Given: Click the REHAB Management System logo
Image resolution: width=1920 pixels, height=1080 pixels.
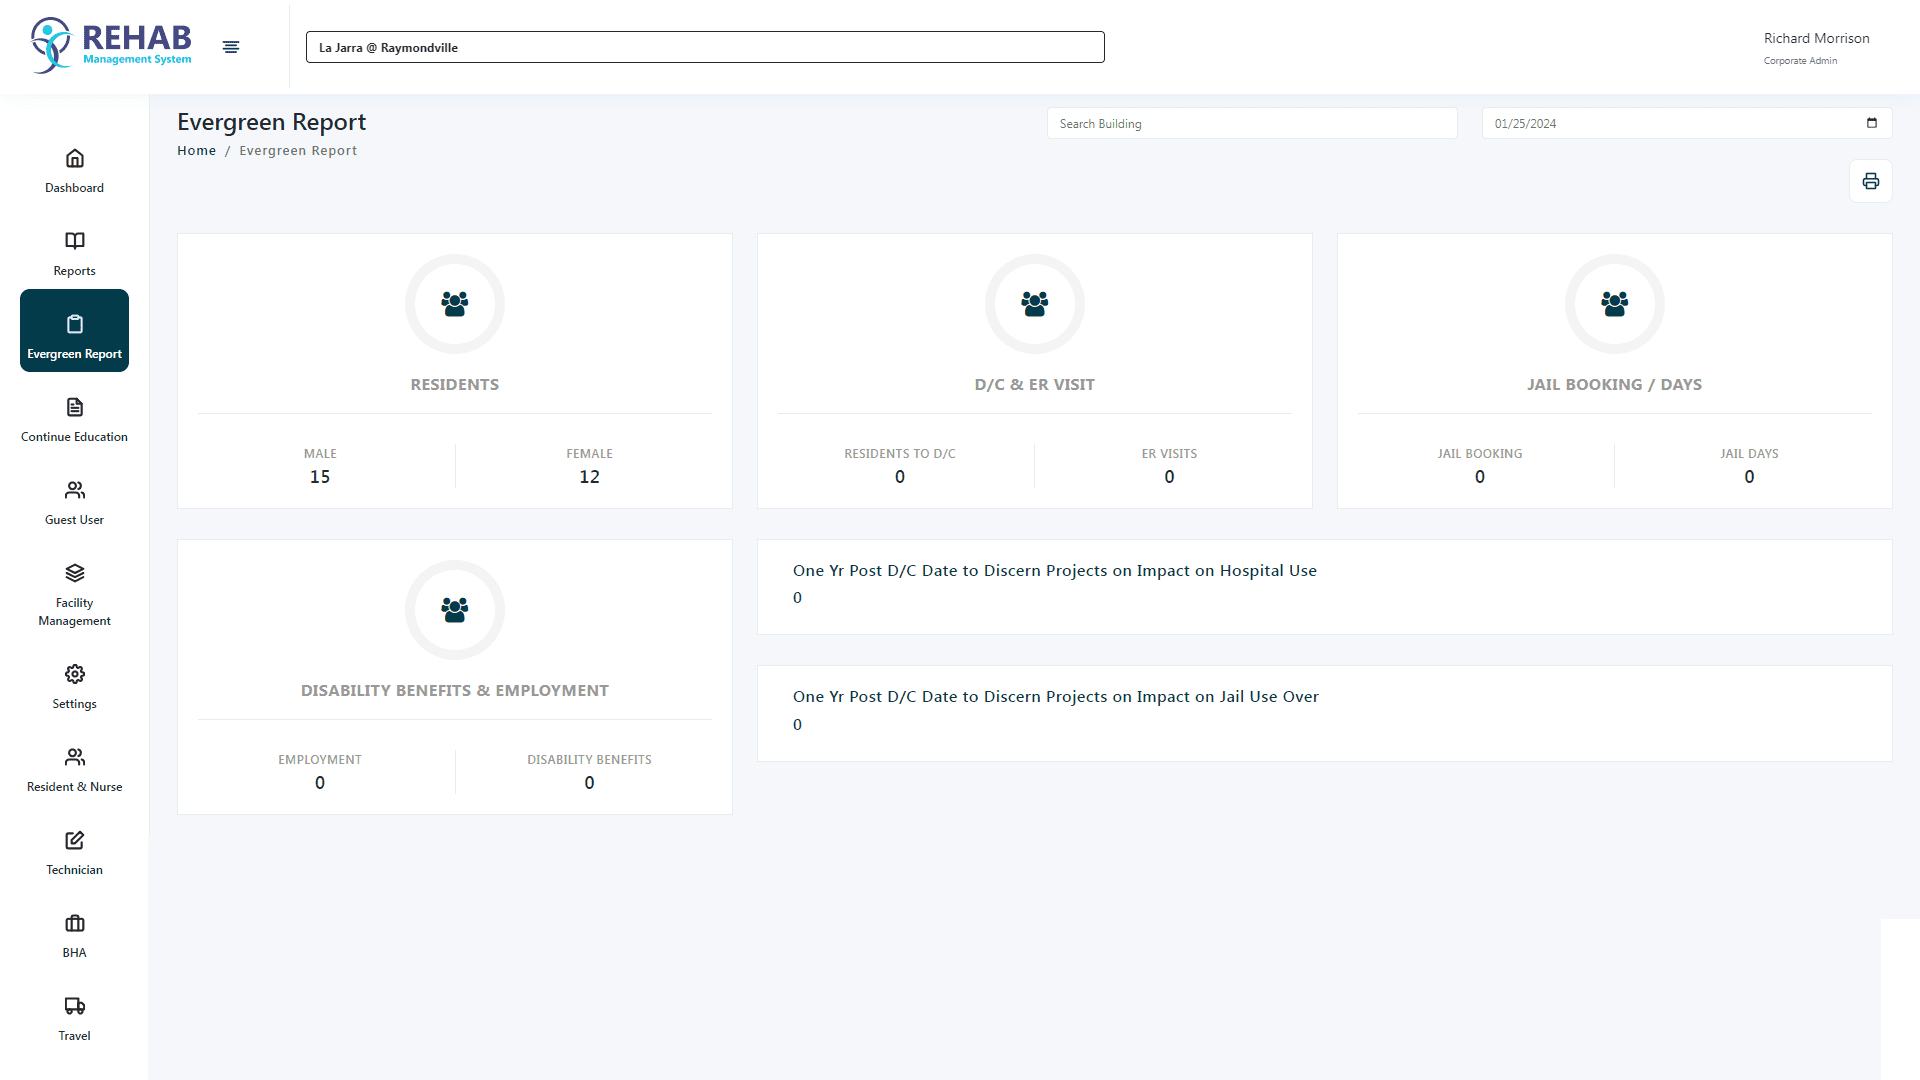Looking at the screenshot, I should (x=110, y=44).
